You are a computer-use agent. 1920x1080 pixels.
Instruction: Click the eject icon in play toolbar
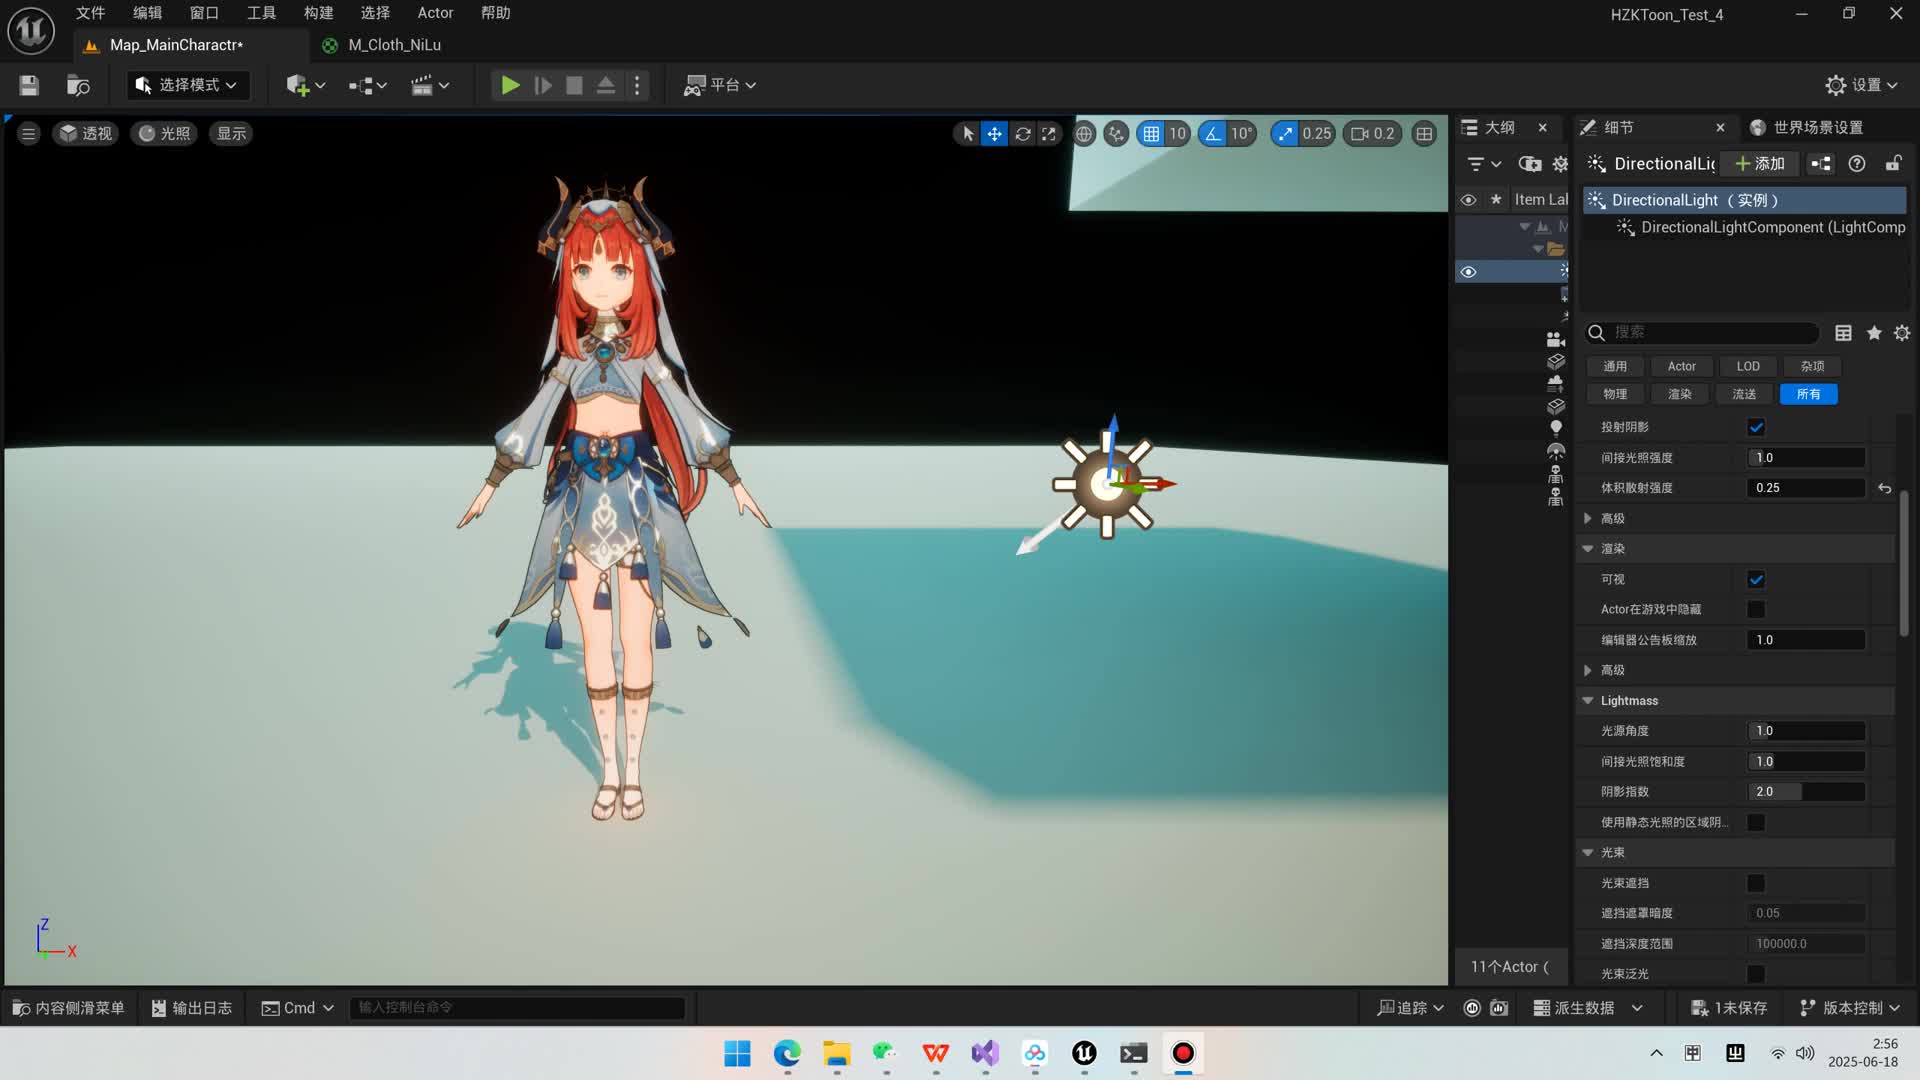click(x=606, y=86)
